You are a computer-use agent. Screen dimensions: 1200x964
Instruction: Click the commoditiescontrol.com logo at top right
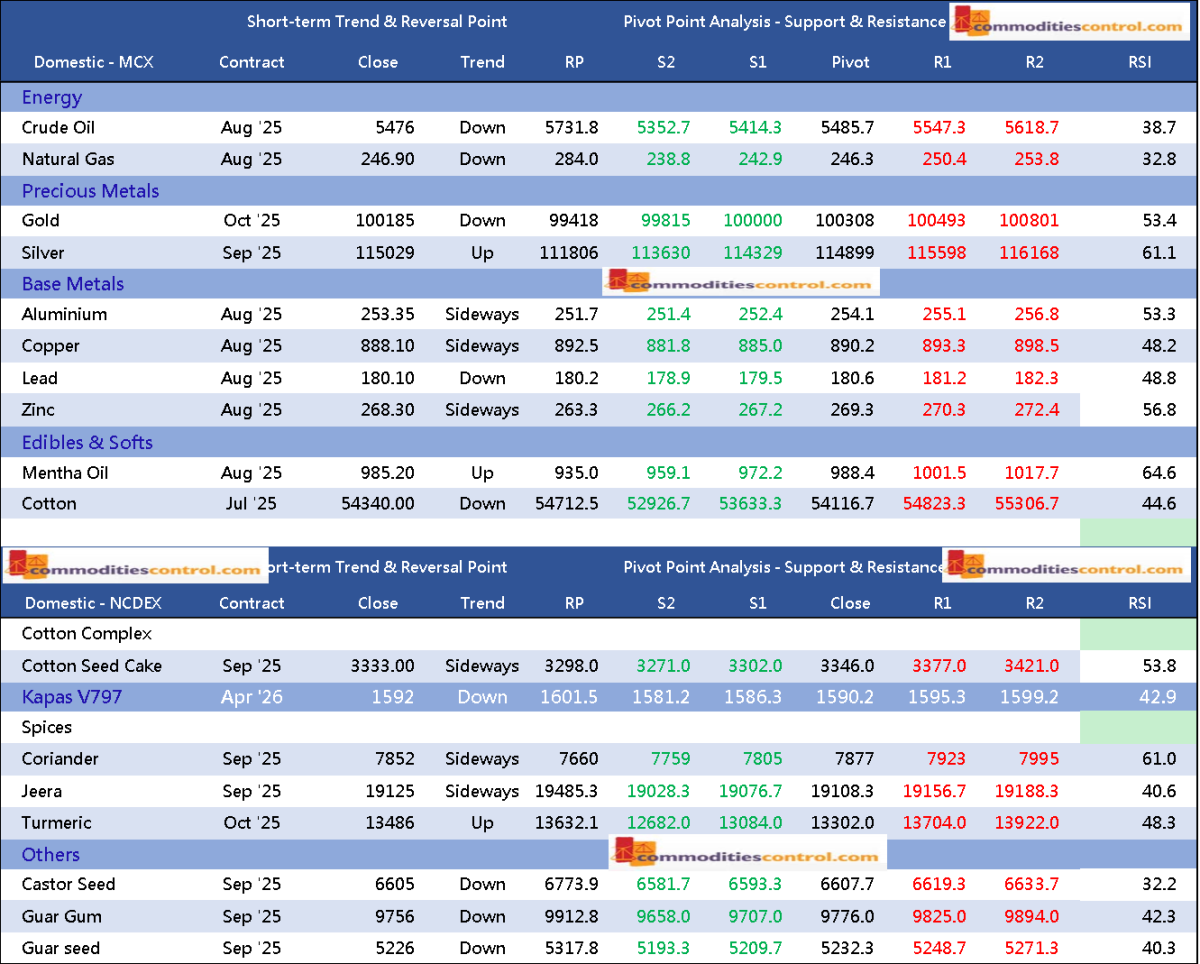(x=1069, y=22)
